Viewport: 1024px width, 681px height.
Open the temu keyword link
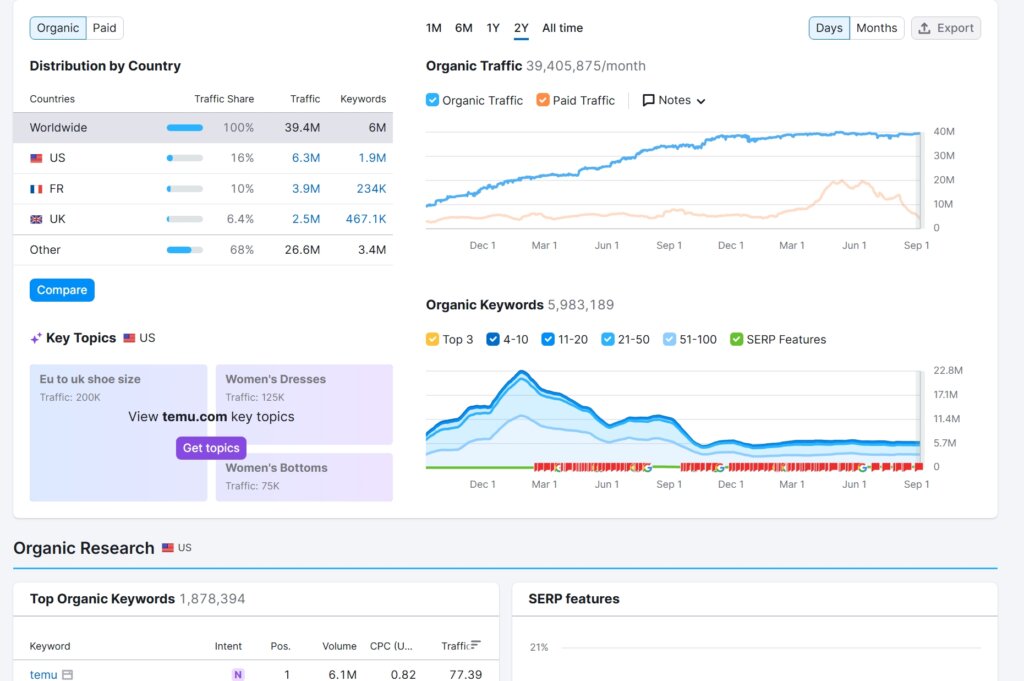pos(43,675)
